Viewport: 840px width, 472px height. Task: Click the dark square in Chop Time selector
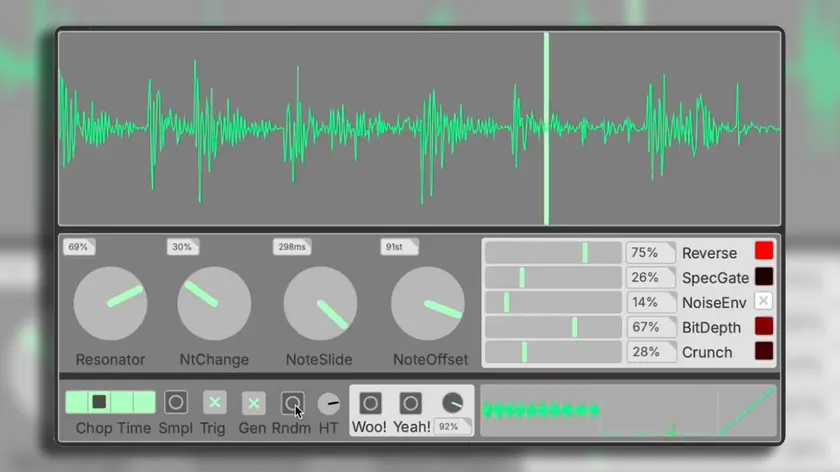tap(99, 402)
